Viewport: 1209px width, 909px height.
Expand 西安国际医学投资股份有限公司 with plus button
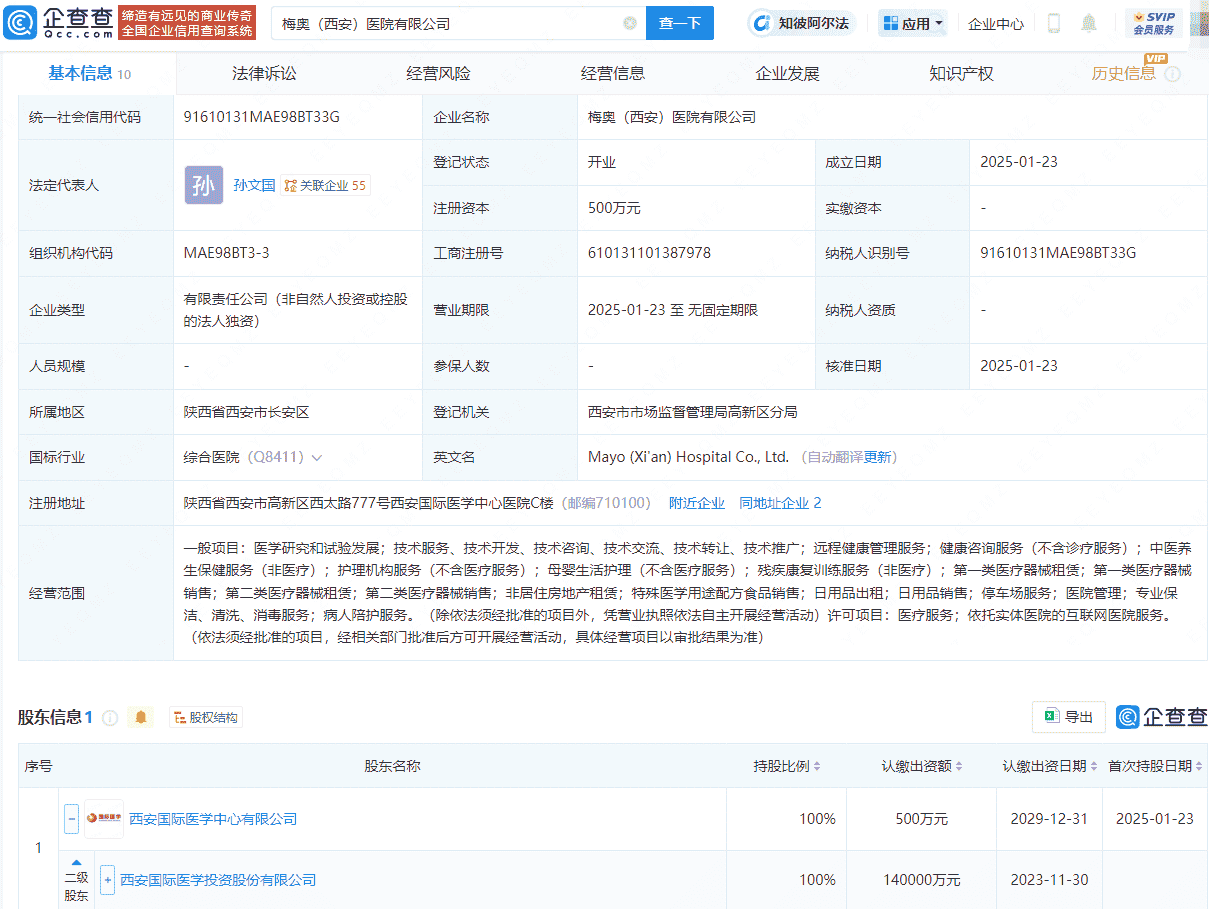(106, 879)
